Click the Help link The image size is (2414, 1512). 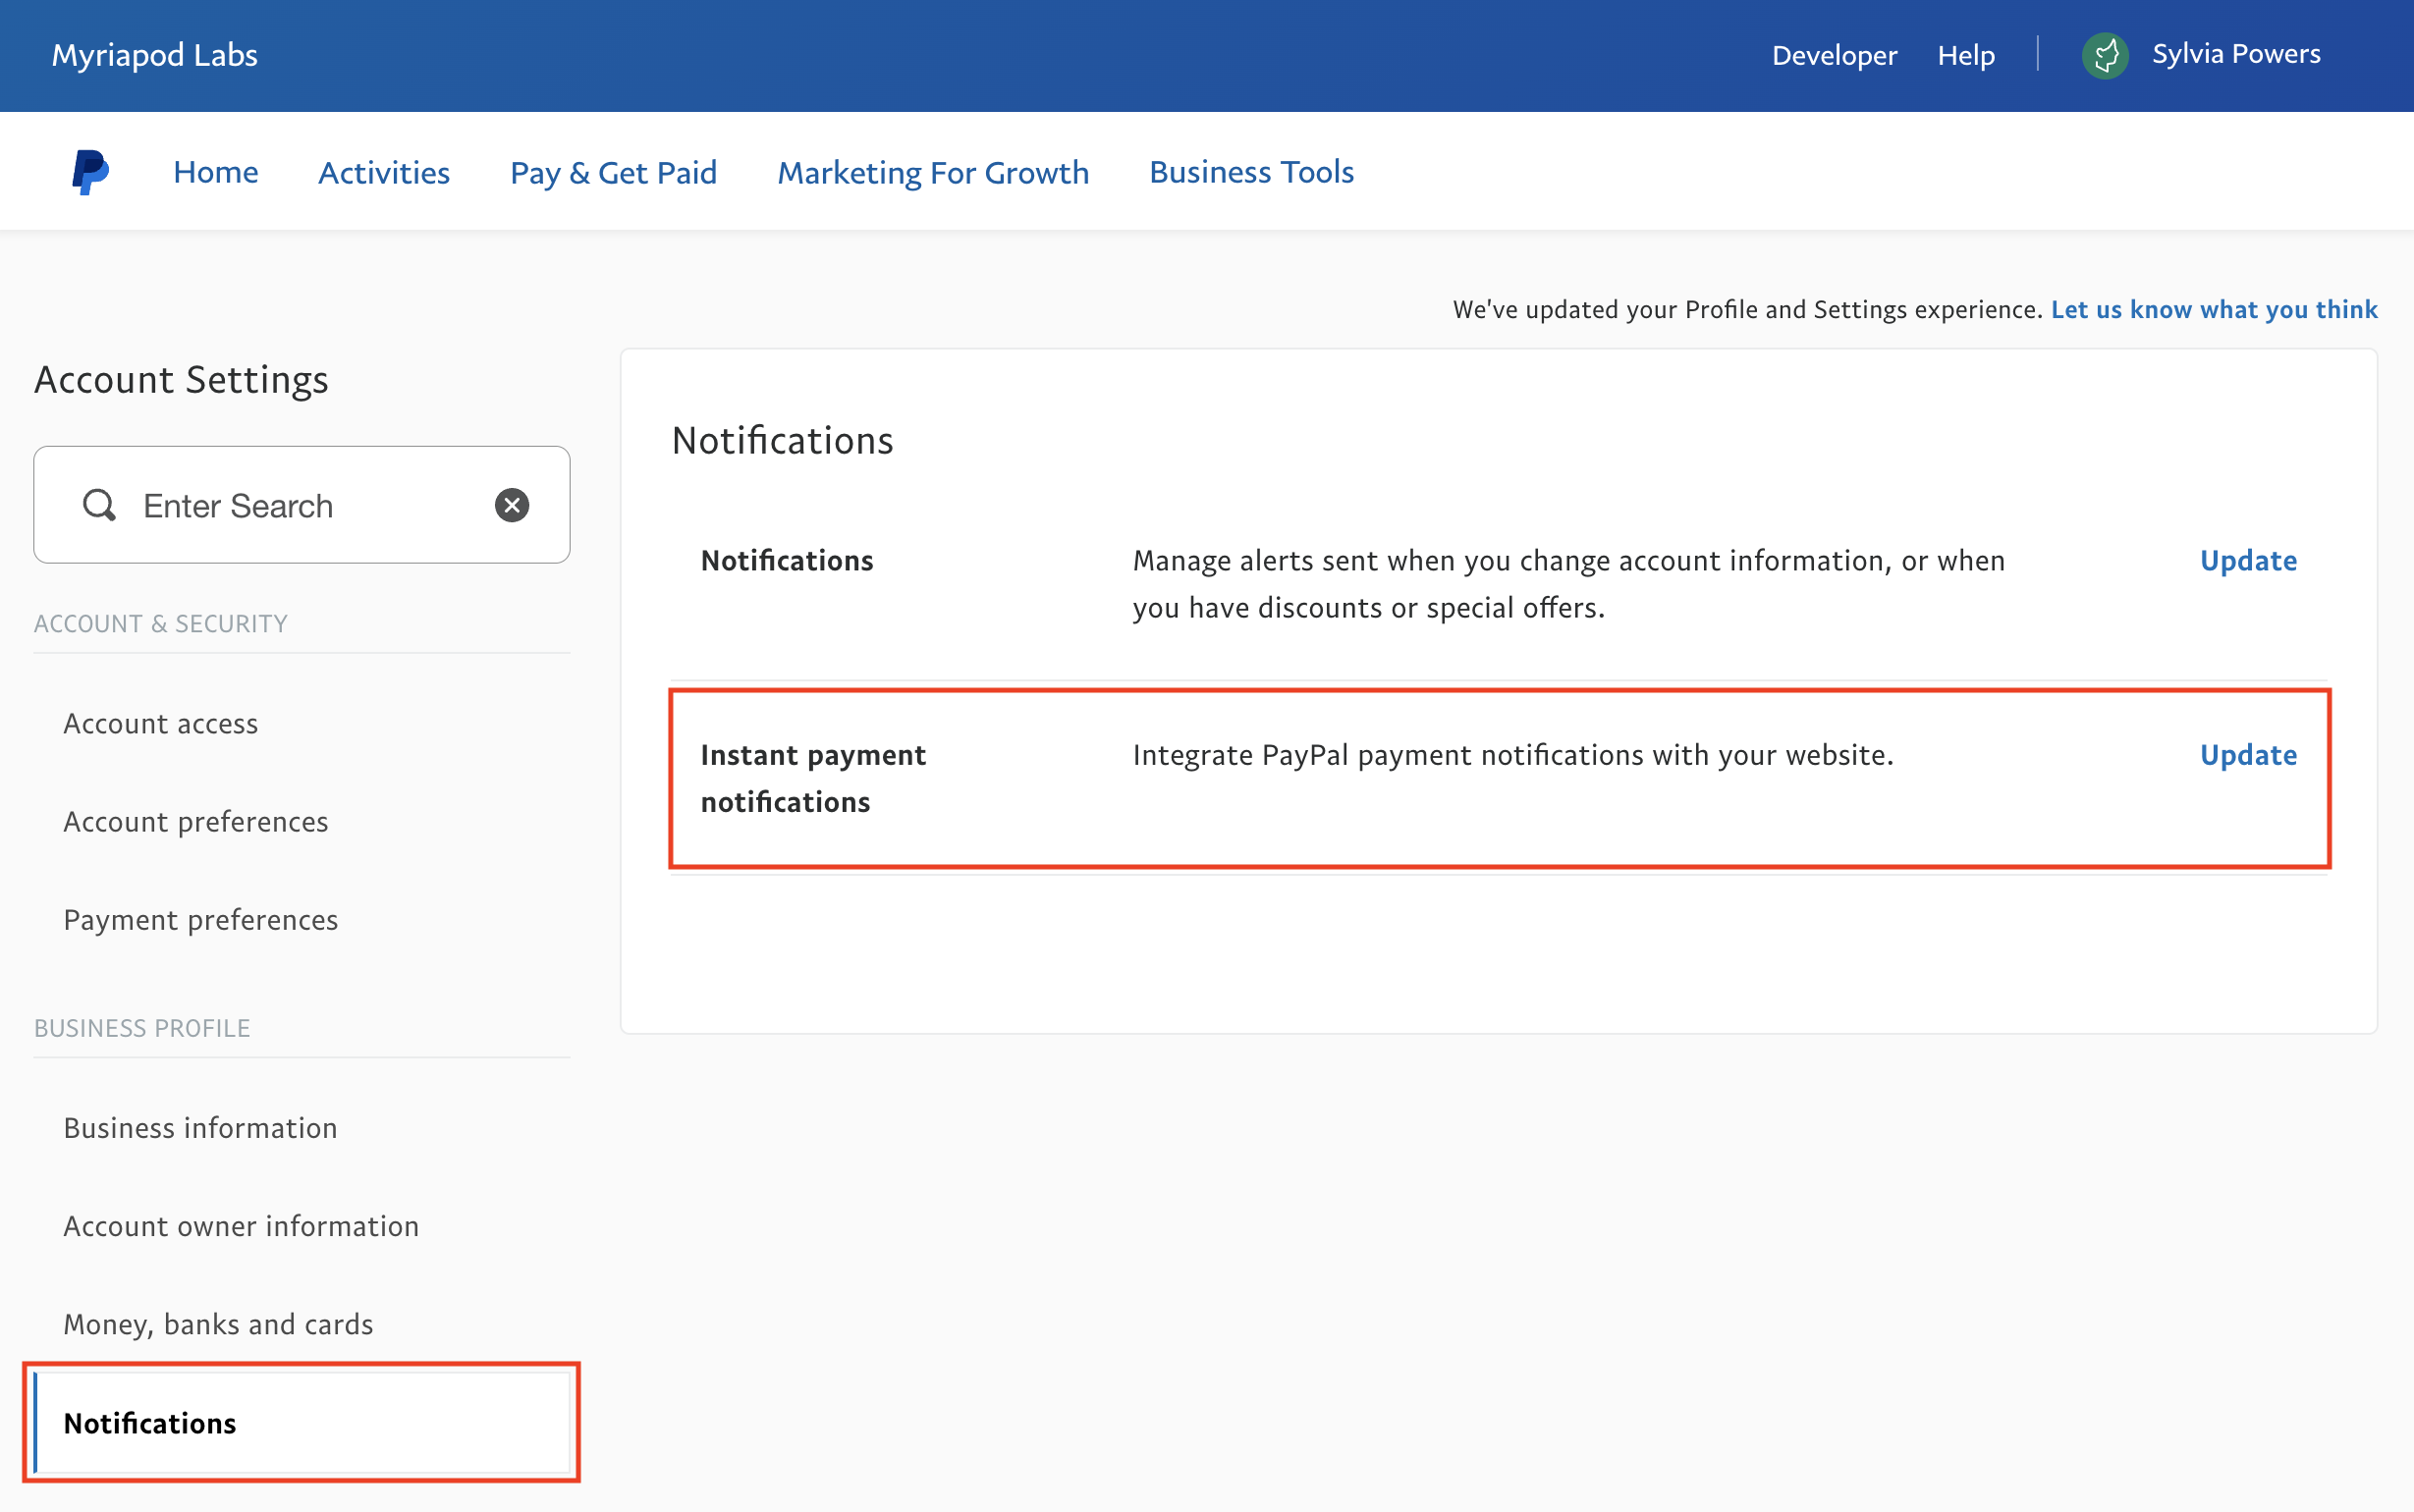pyautogui.click(x=1966, y=55)
